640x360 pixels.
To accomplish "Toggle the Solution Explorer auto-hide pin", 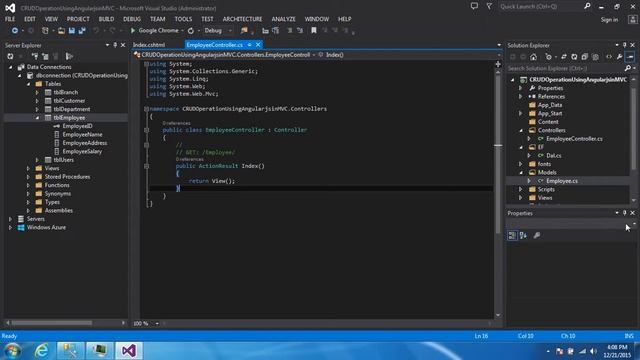I will tap(624, 45).
